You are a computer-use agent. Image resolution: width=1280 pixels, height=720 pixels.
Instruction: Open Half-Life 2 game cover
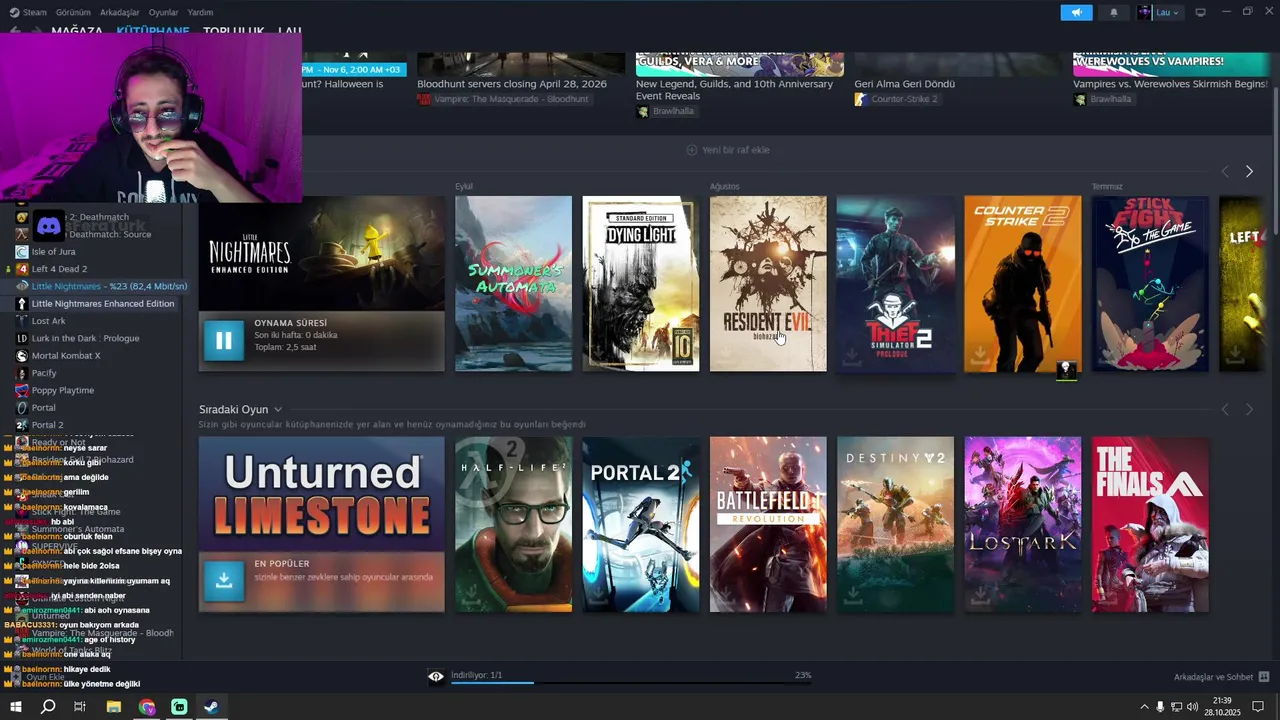pos(513,524)
